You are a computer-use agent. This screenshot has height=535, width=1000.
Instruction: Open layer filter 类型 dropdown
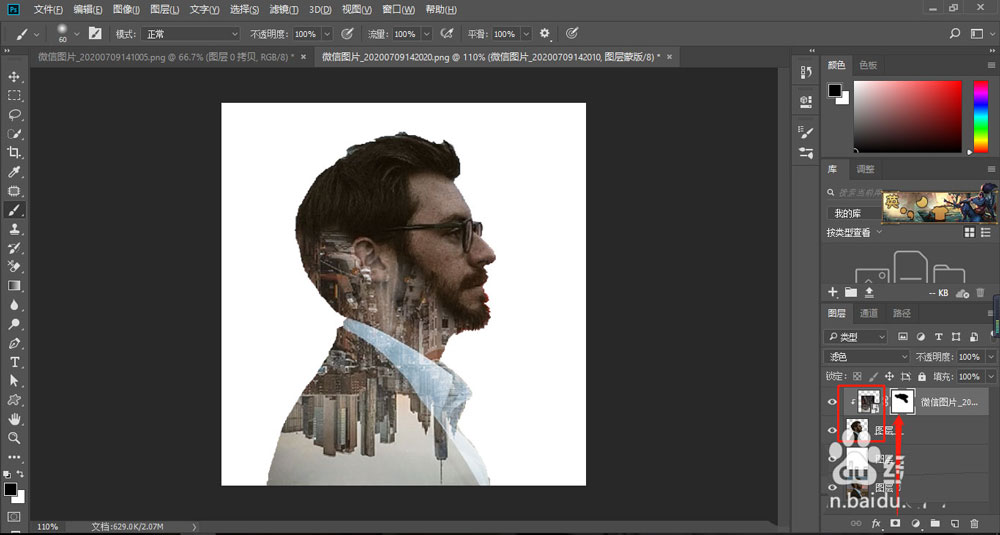click(855, 337)
